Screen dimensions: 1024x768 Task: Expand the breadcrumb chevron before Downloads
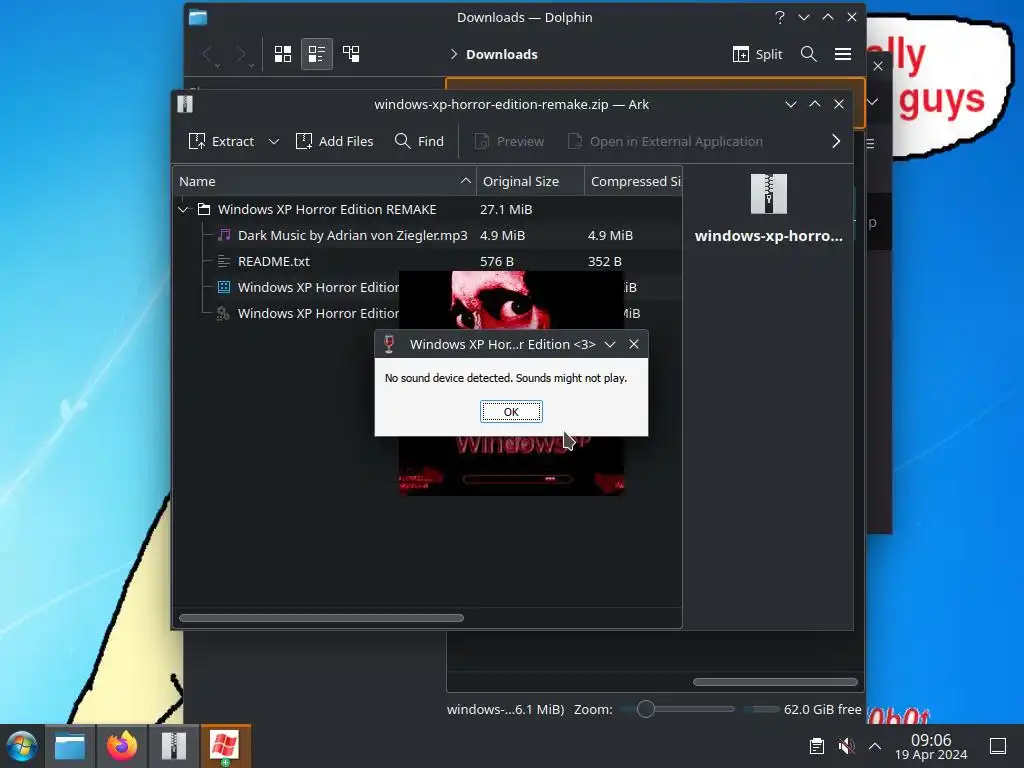454,54
